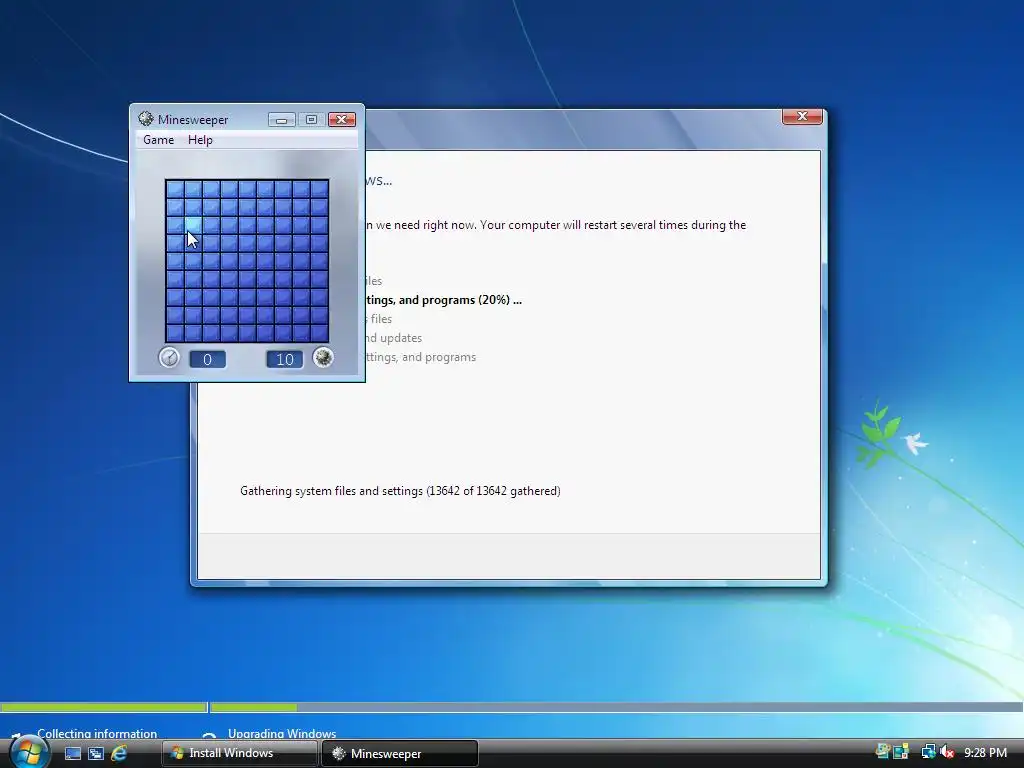Click the Windows Sidebar tray icon
This screenshot has width=1024, height=768.
pyautogui.click(x=902, y=752)
